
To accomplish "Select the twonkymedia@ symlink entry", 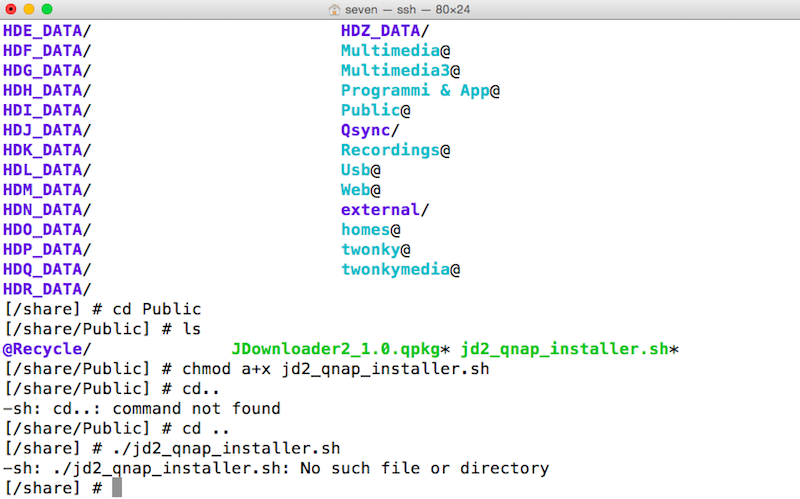I will click(x=400, y=270).
